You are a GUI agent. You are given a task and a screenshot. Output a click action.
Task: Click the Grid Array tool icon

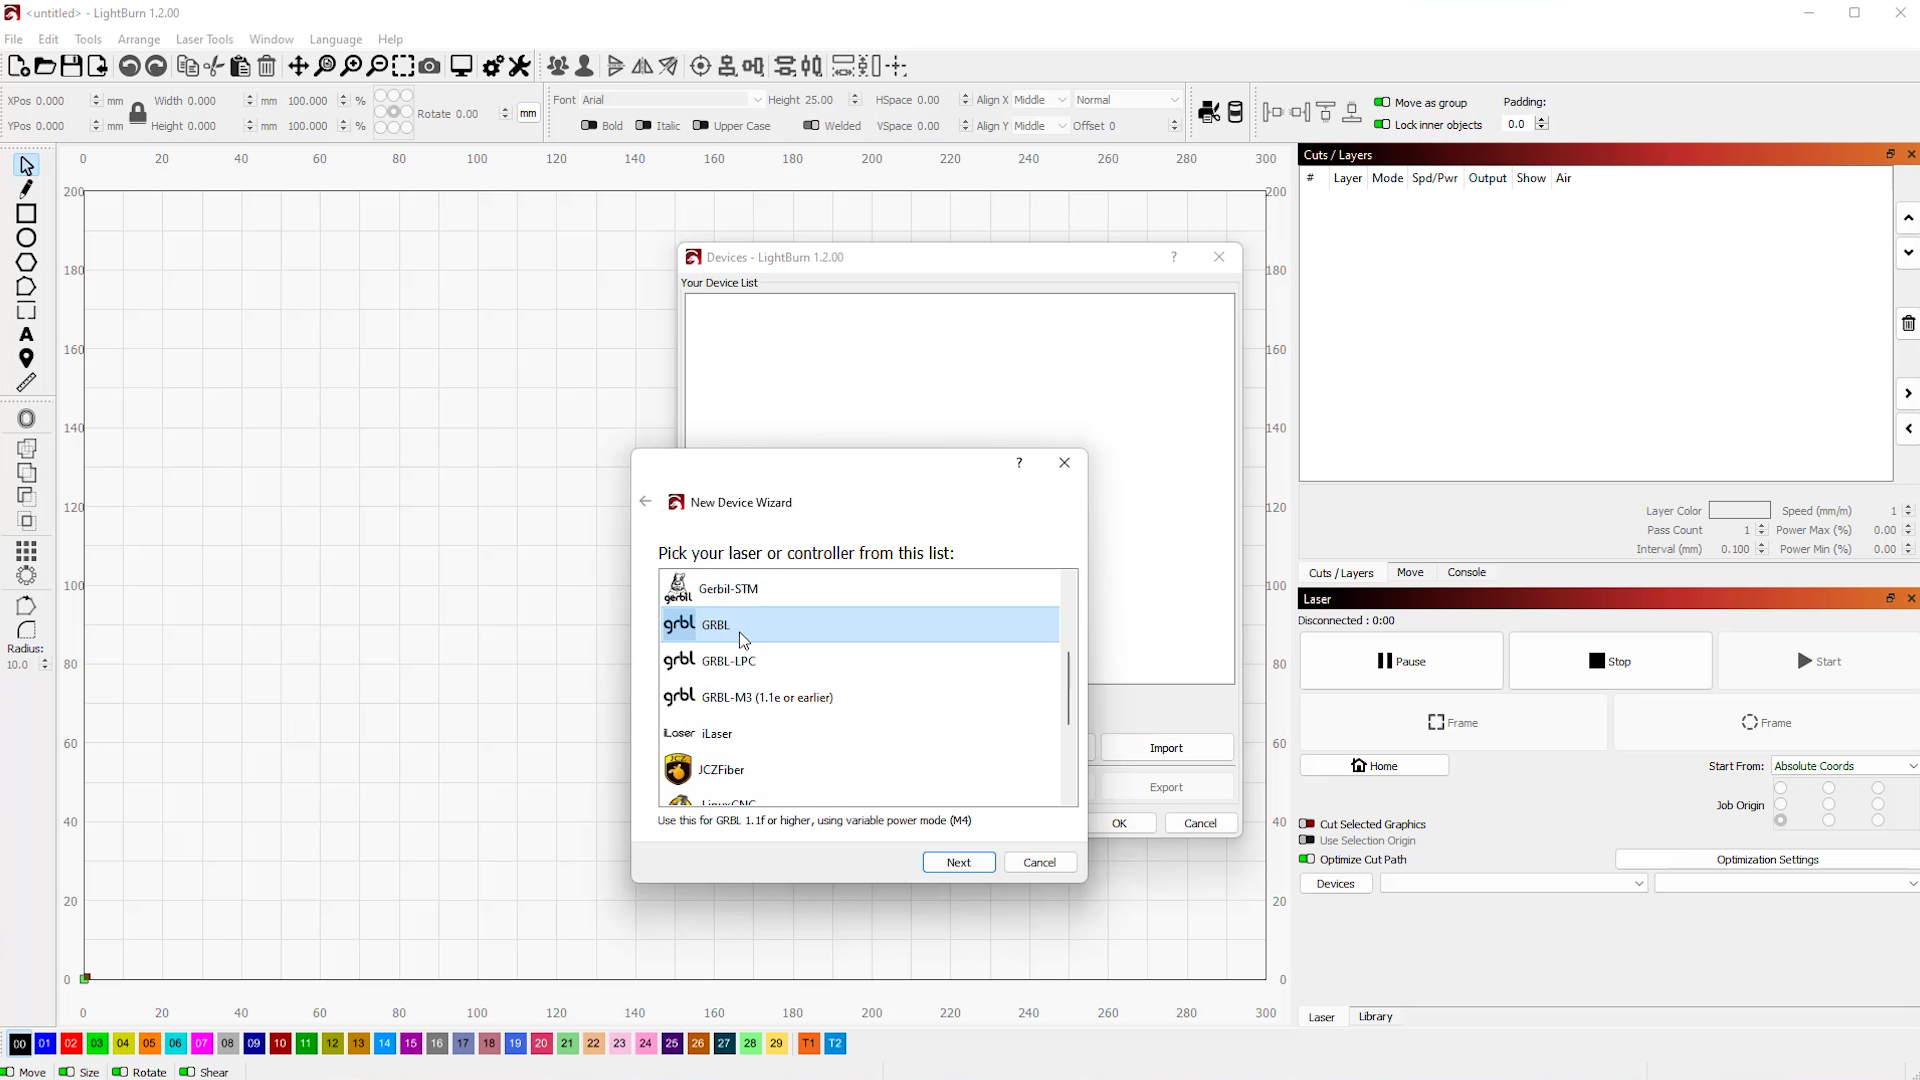pyautogui.click(x=26, y=551)
